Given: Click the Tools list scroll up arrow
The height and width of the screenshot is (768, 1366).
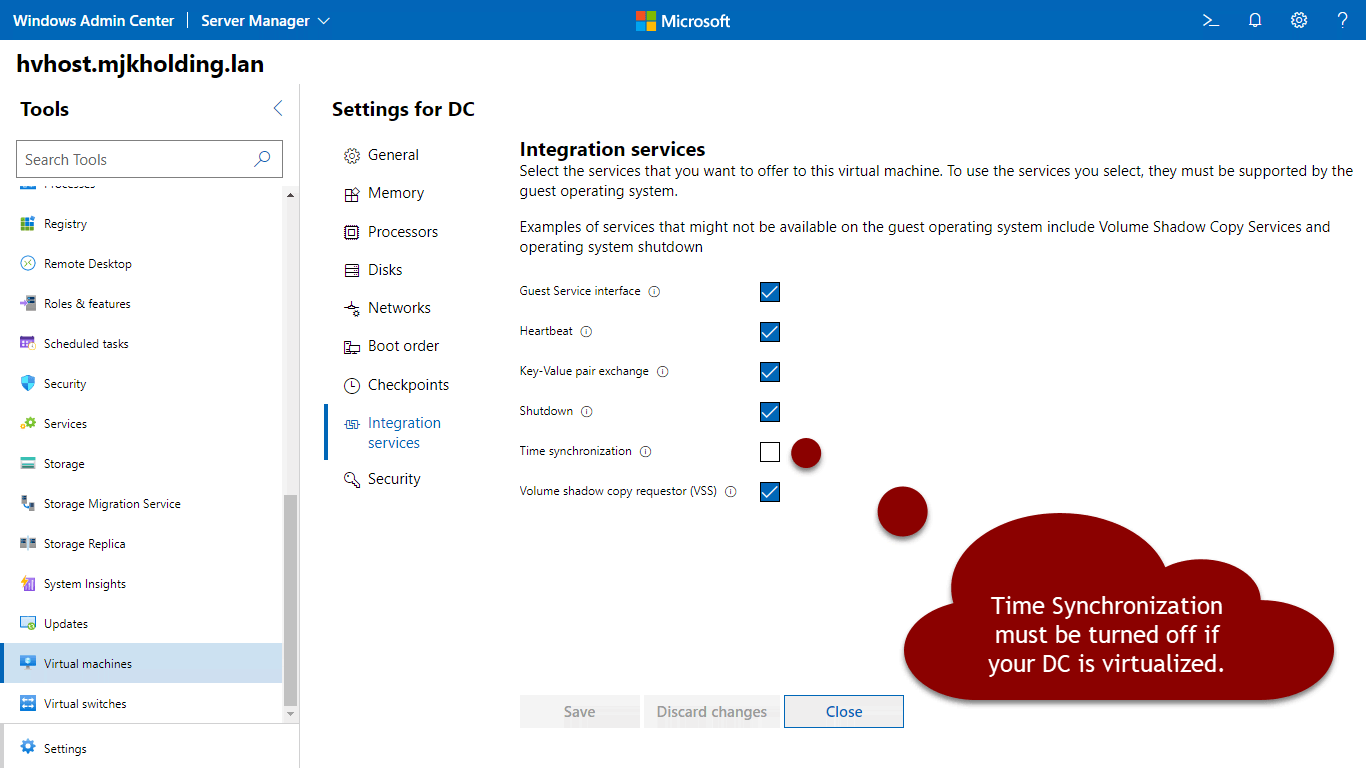Looking at the screenshot, I should (x=291, y=195).
